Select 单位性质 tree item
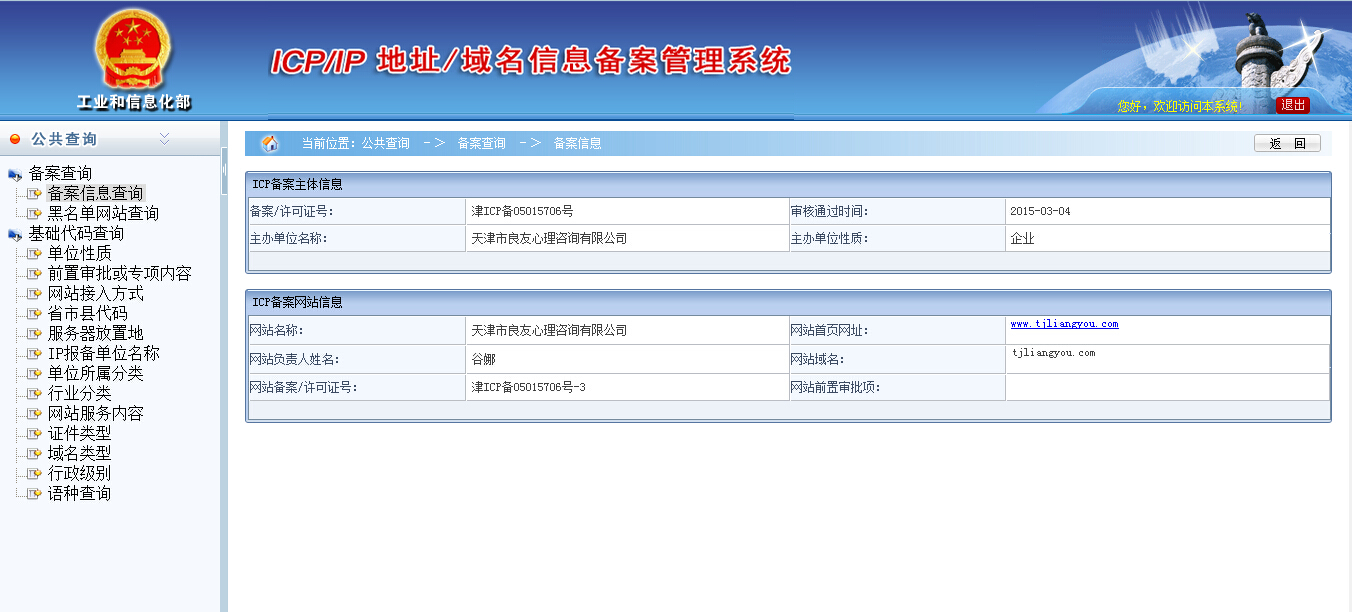This screenshot has width=1352, height=612. [x=79, y=253]
